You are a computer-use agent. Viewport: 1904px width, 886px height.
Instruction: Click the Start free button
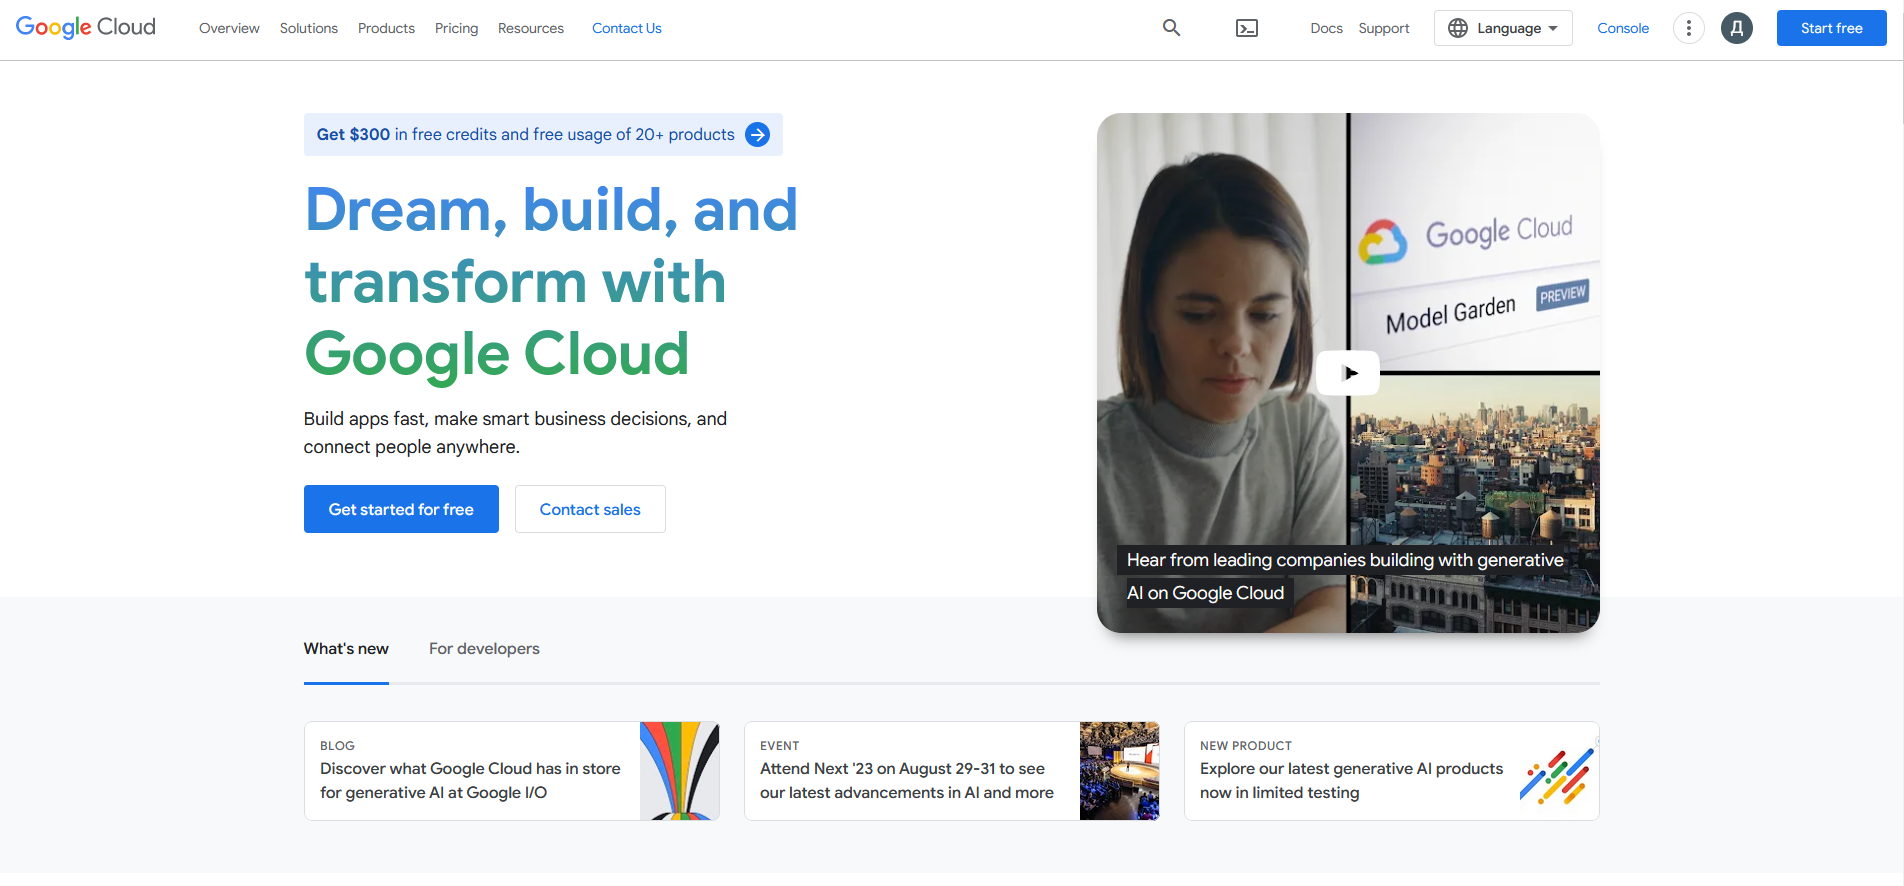1832,28
